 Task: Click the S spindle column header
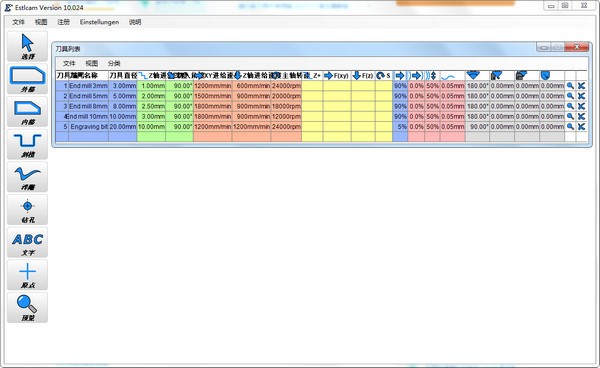[x=384, y=76]
